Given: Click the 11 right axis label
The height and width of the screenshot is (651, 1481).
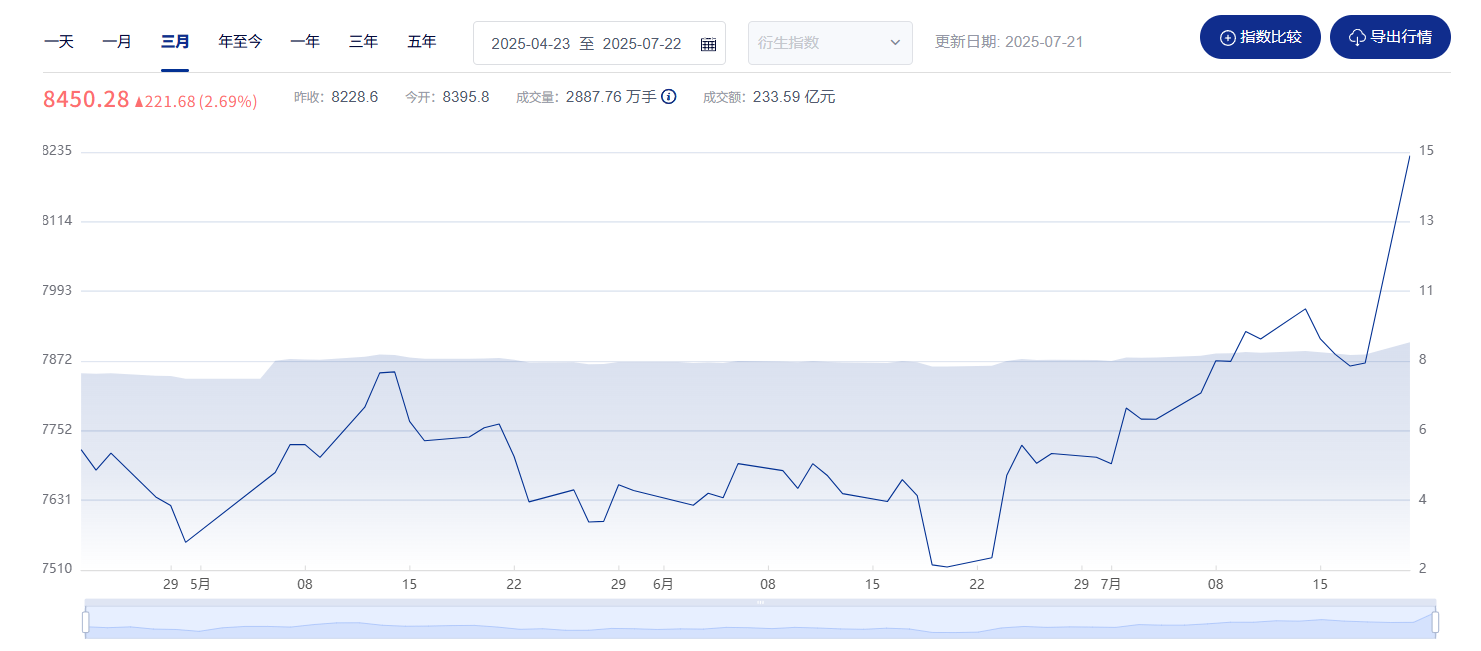Looking at the screenshot, I should tap(1427, 291).
